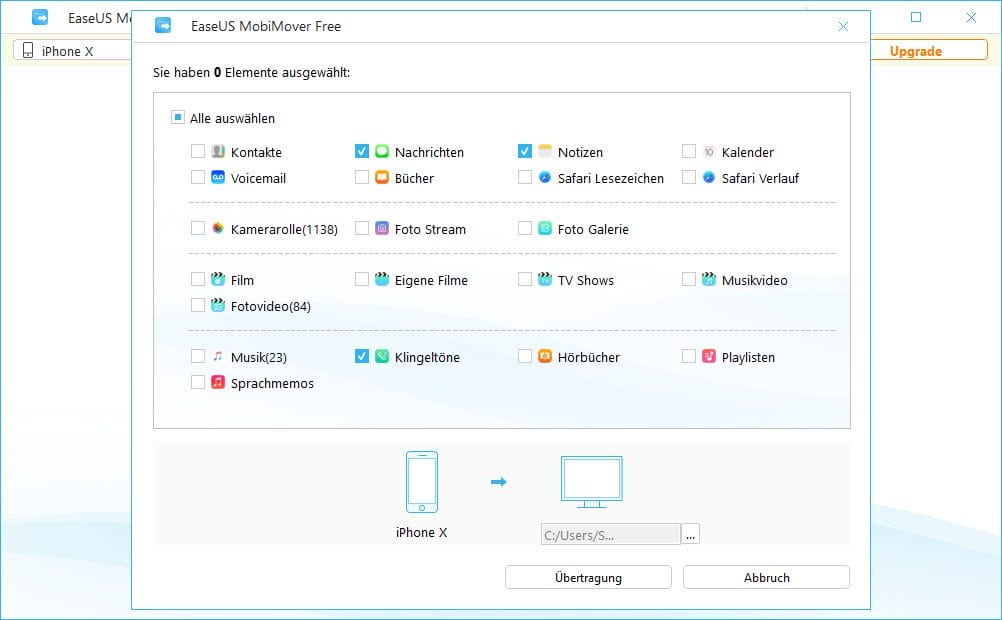Uncheck the Notizen checkbox

point(525,152)
